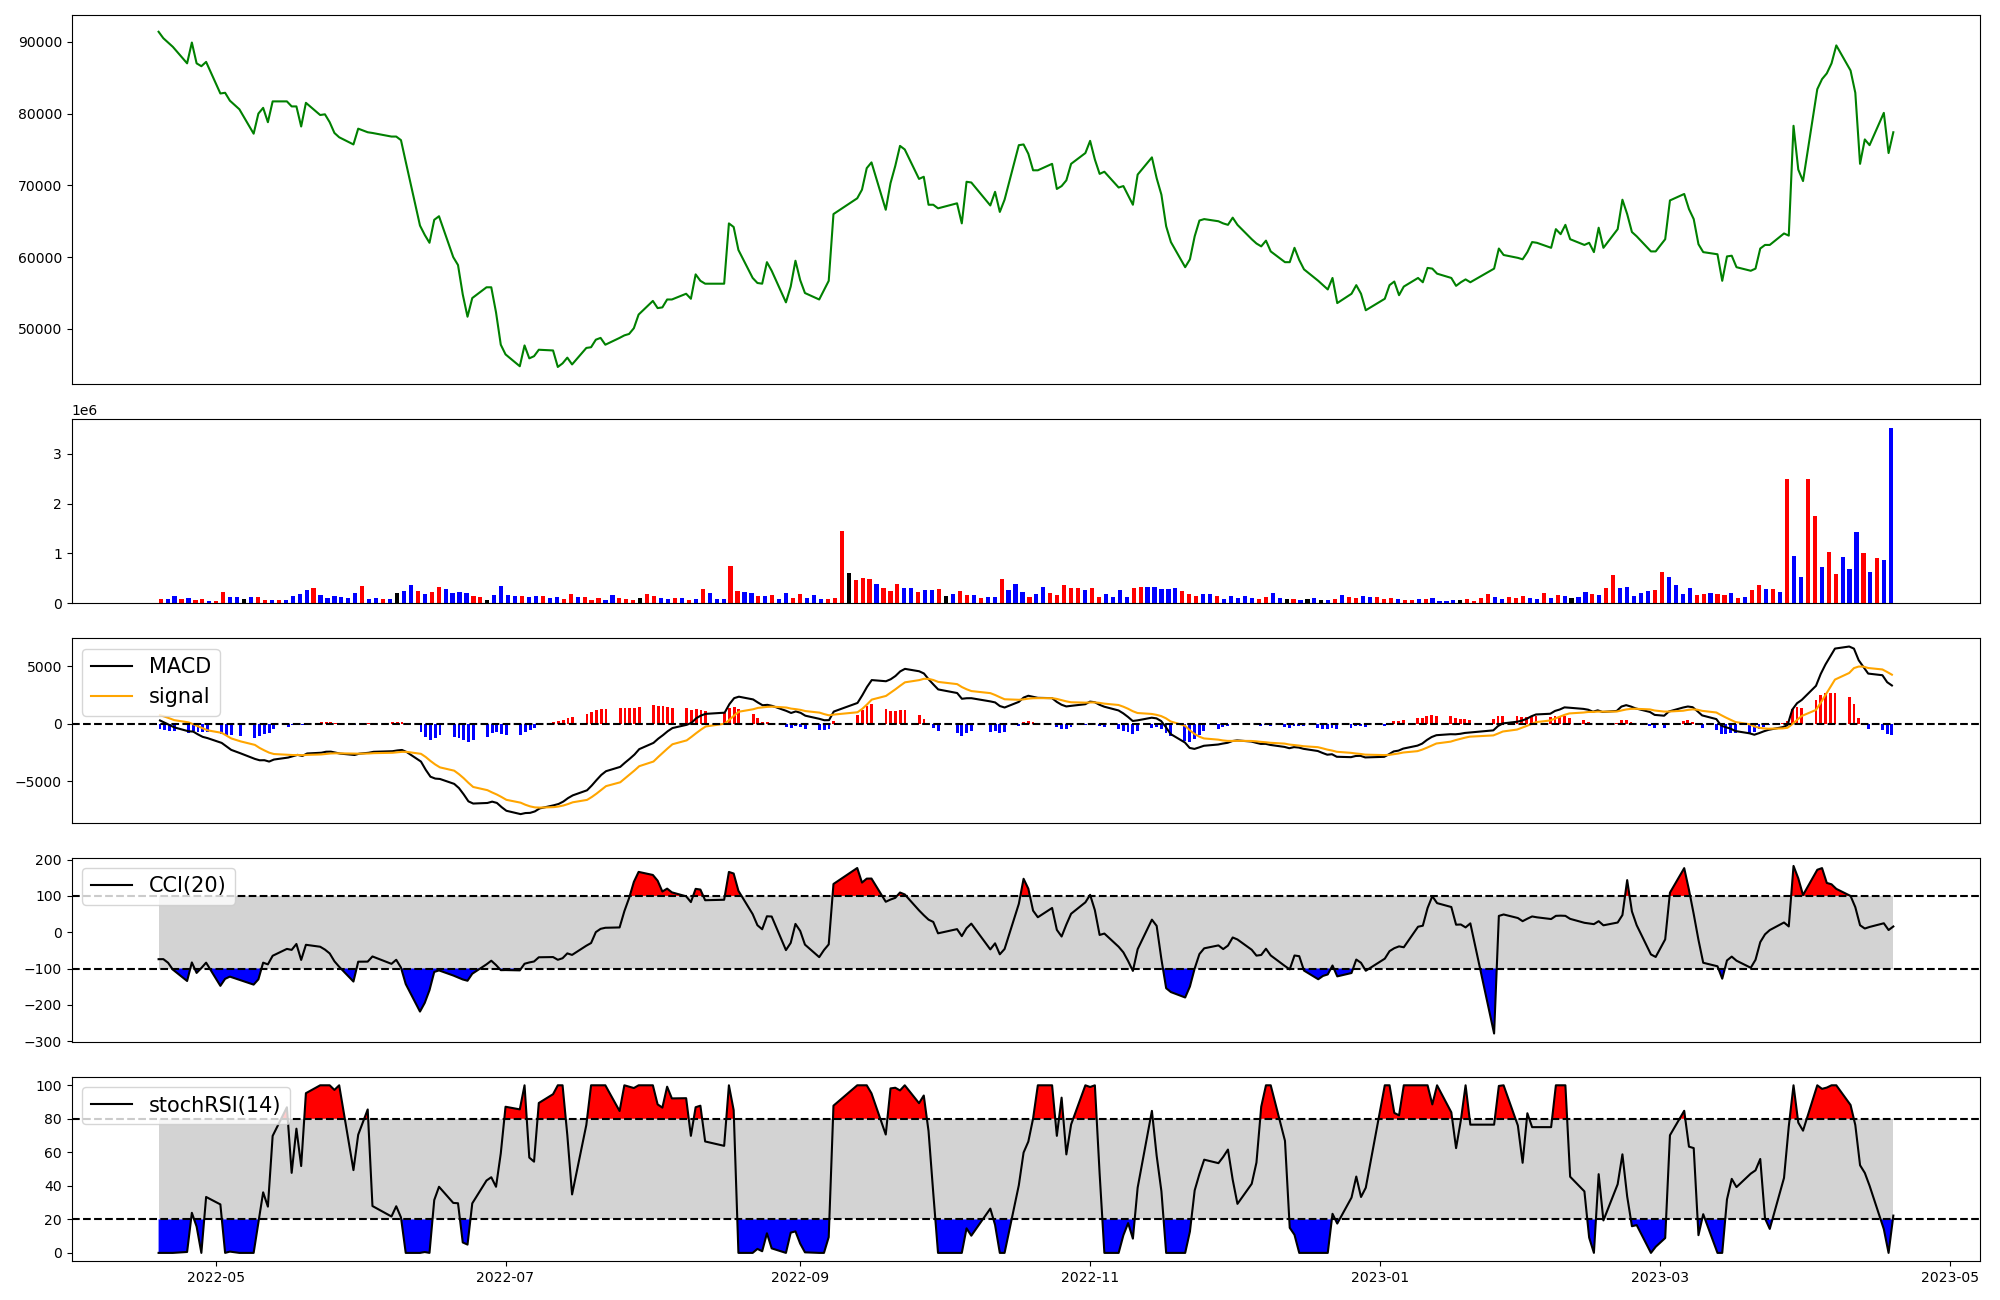Click the 2023-01 x-axis date label
The image size is (2000, 1300).
(1380, 1277)
